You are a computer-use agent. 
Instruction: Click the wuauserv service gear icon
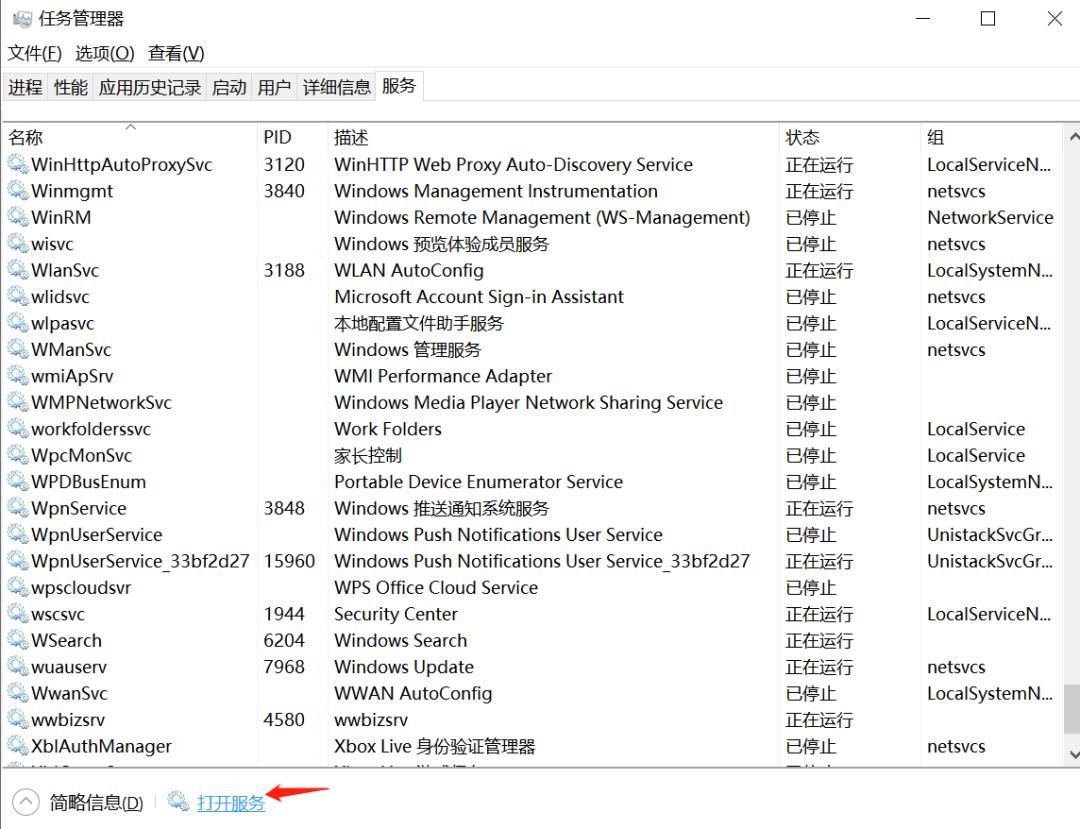tap(17, 667)
